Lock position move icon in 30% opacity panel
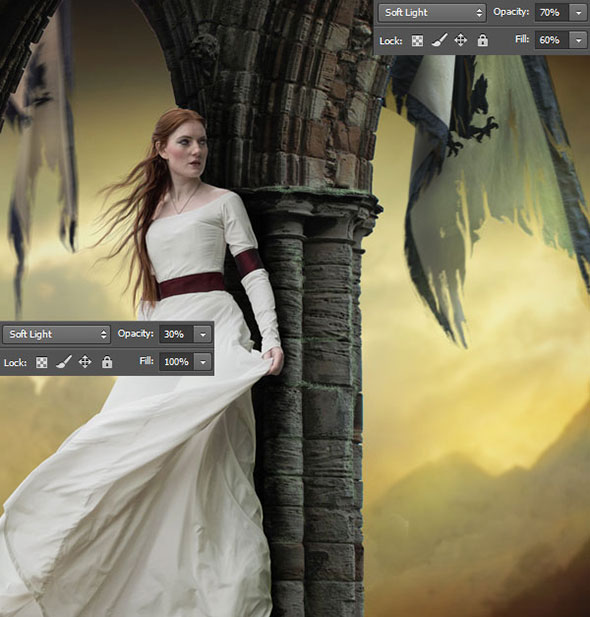 tap(85, 362)
